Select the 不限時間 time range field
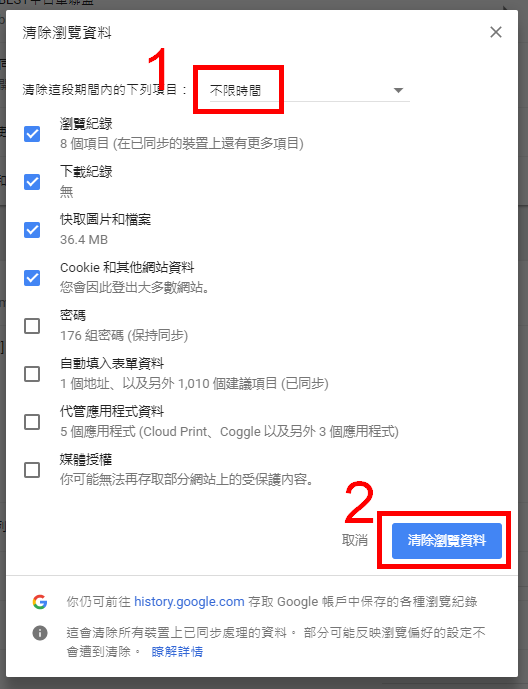 coord(309,91)
